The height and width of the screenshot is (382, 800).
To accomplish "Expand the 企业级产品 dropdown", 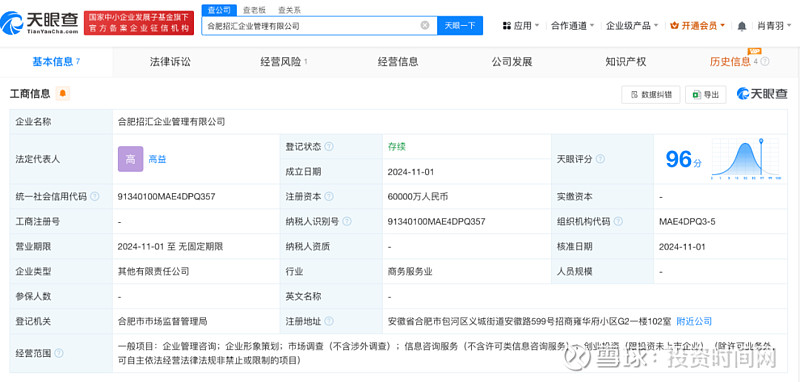I will 632,26.
